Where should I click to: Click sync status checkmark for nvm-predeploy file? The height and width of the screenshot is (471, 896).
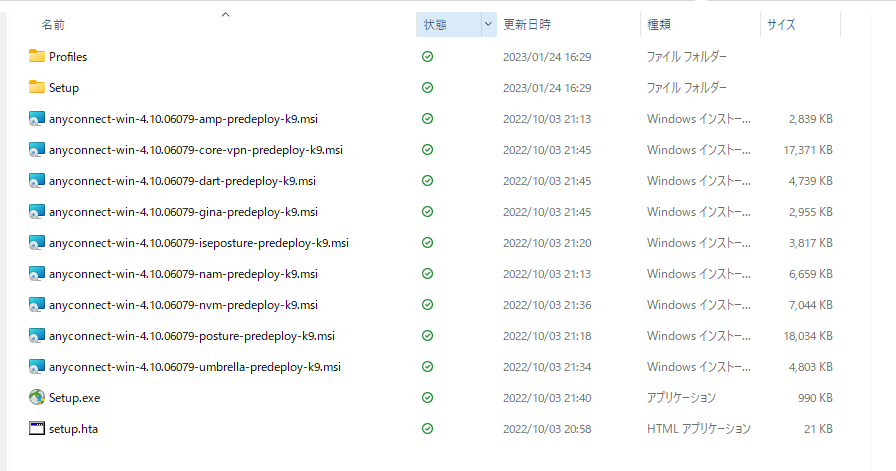(x=427, y=304)
